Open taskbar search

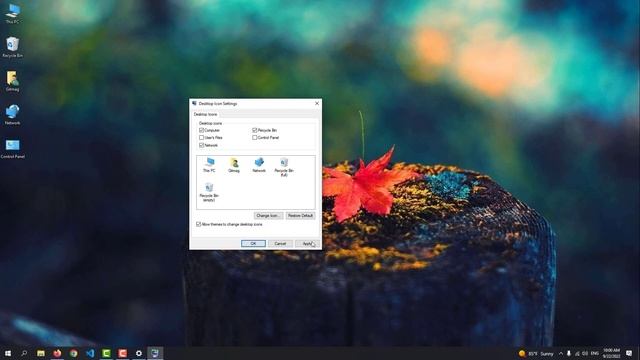(24, 353)
